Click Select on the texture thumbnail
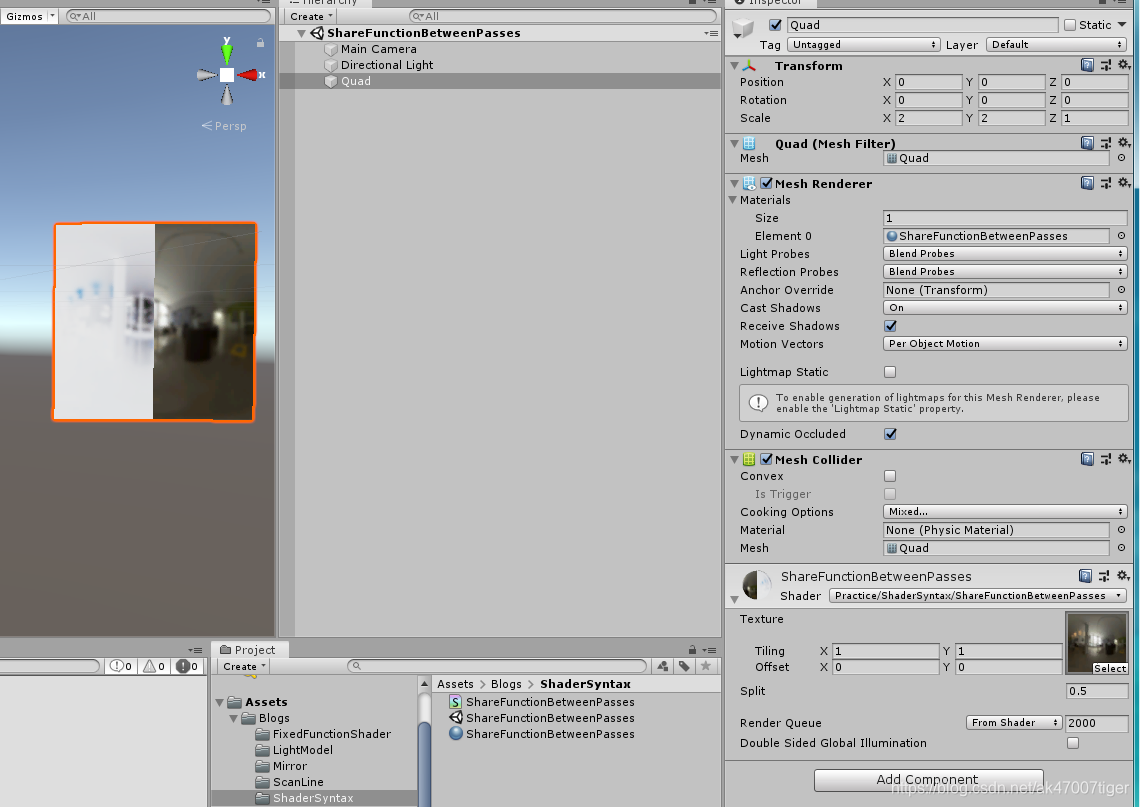The height and width of the screenshot is (807, 1140). pyautogui.click(x=1112, y=669)
